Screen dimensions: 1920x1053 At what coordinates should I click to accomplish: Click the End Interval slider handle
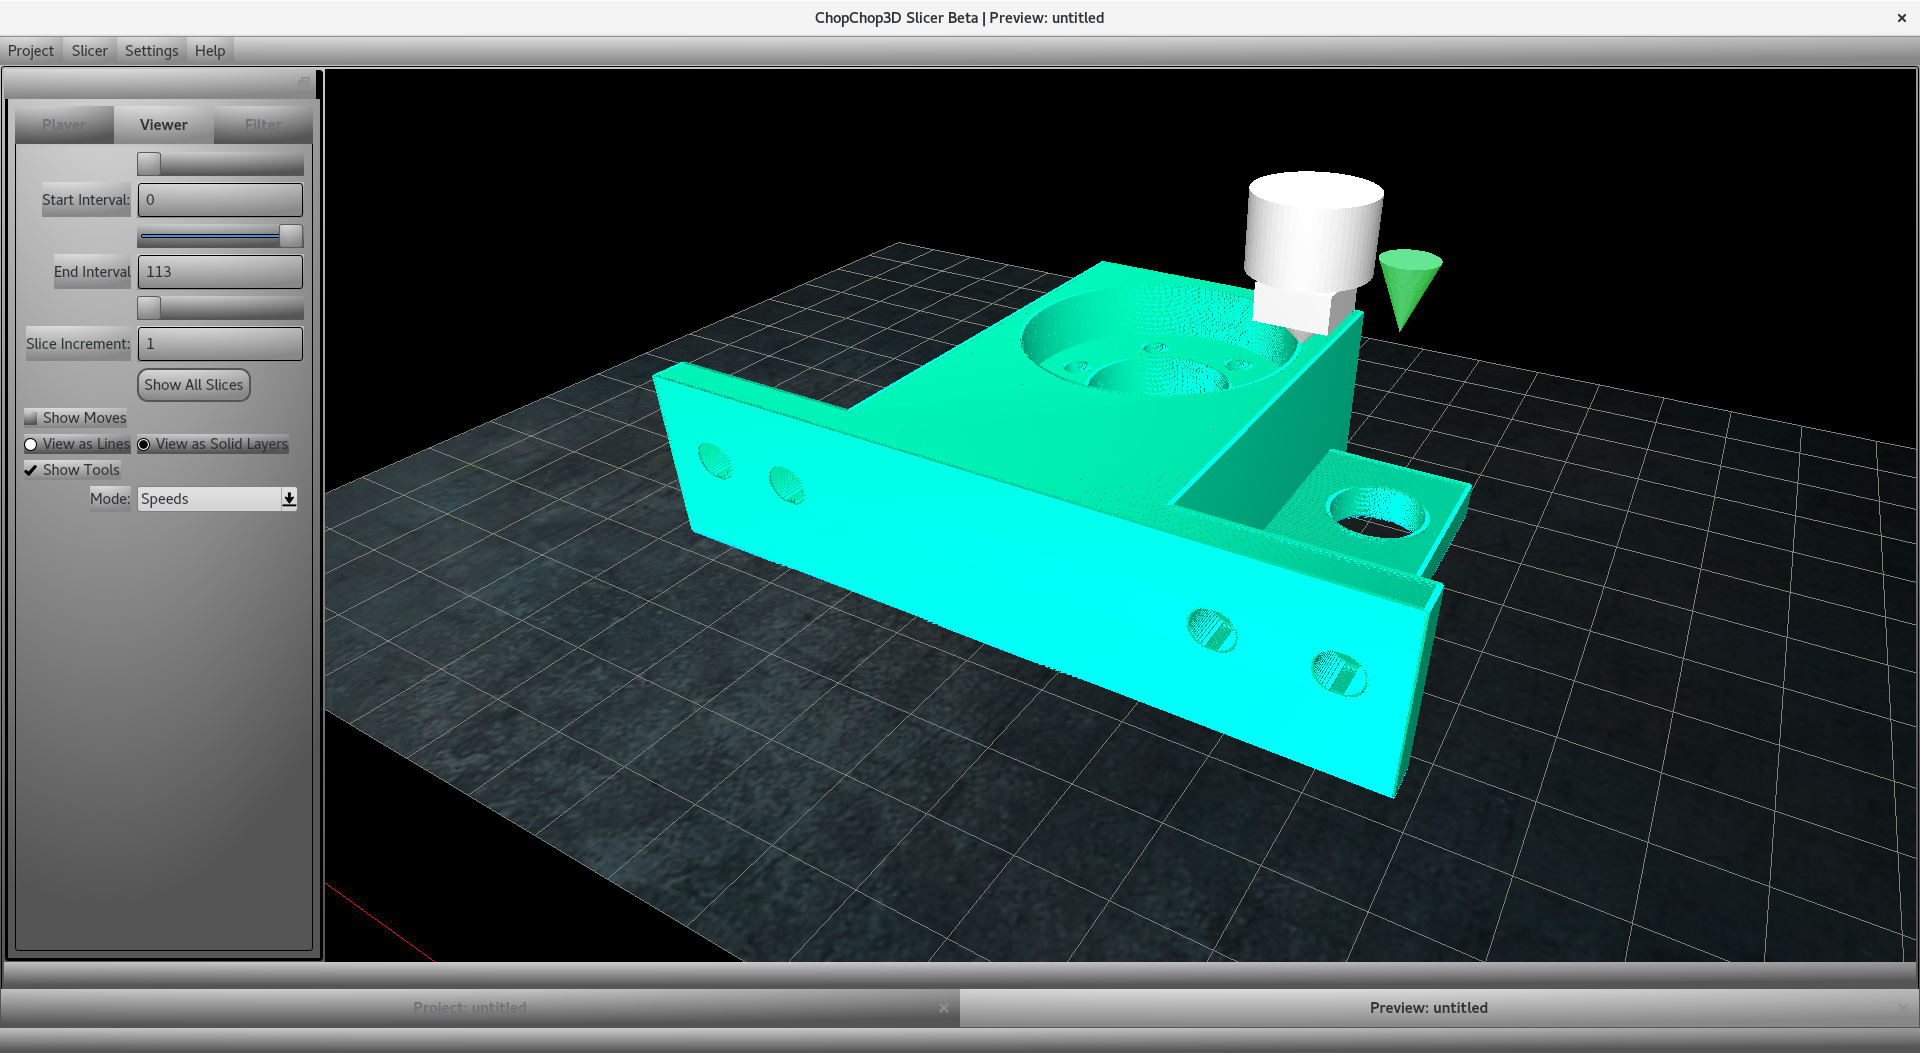291,236
